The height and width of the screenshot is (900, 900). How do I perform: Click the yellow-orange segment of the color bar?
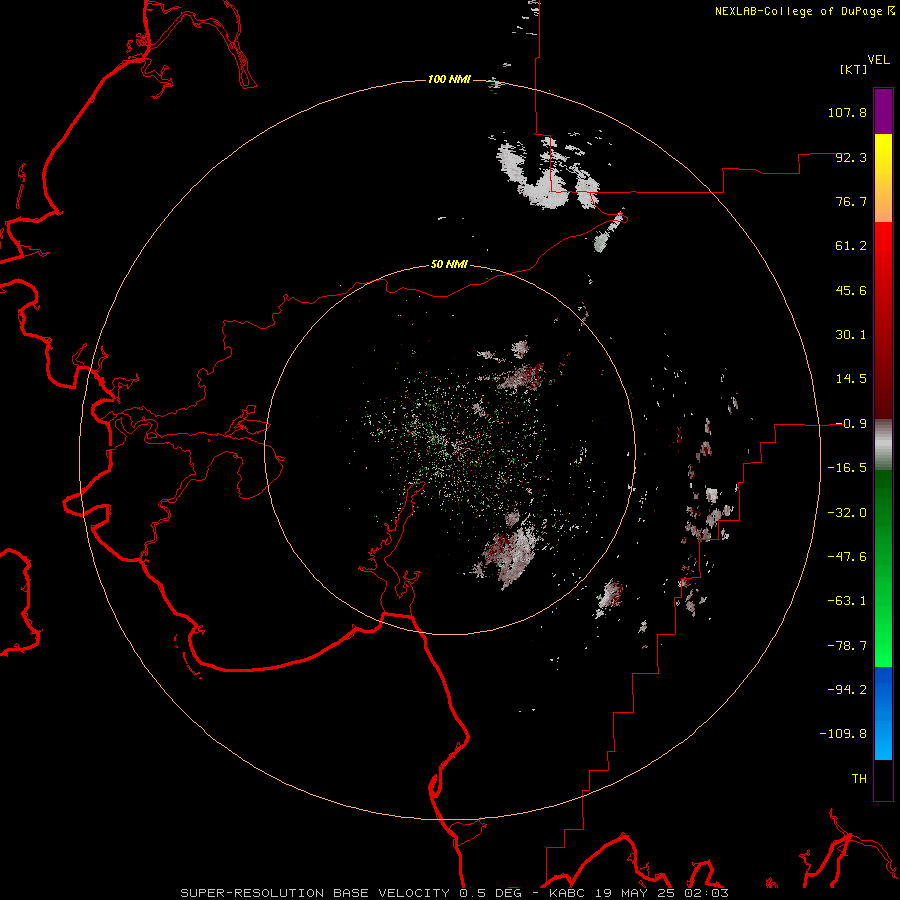[x=883, y=178]
